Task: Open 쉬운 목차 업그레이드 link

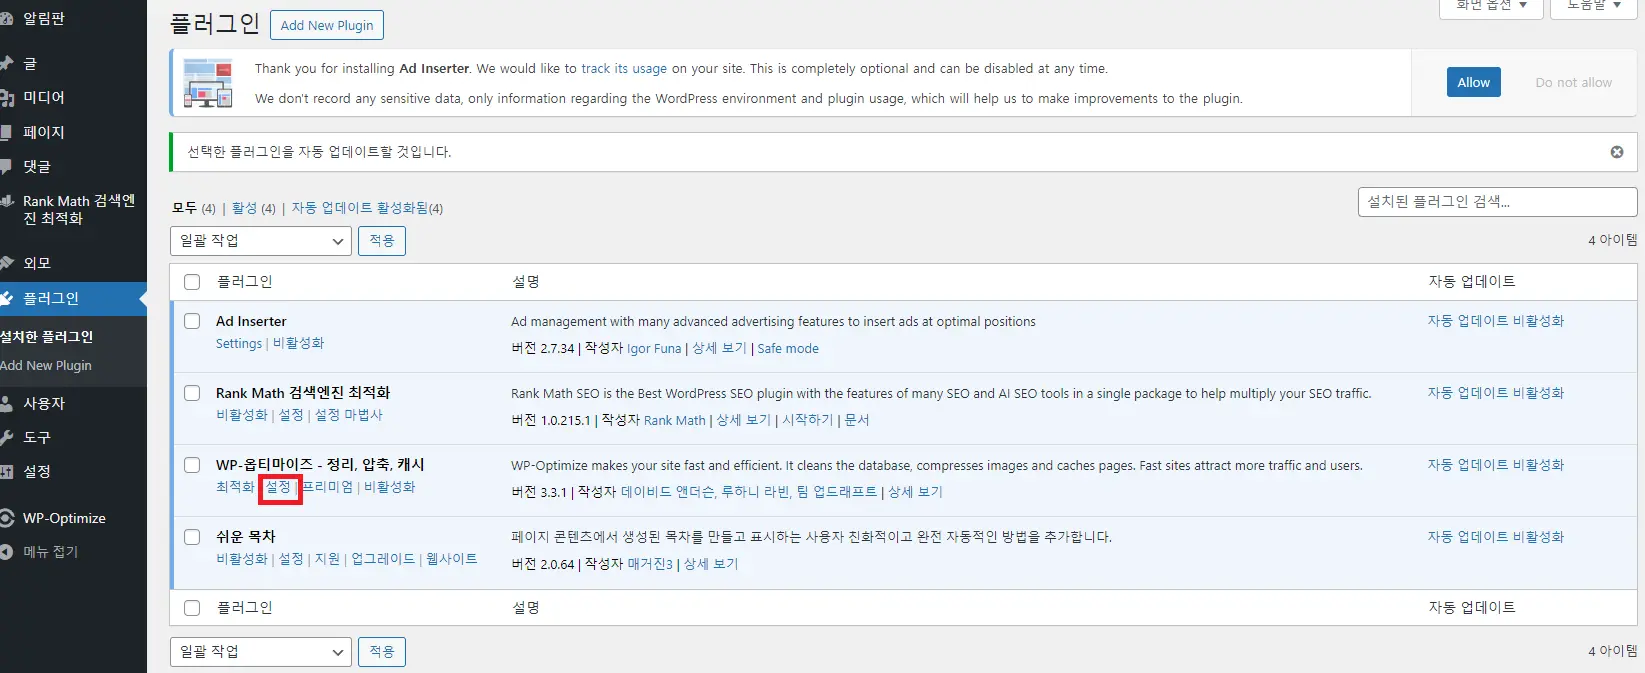Action: [383, 559]
